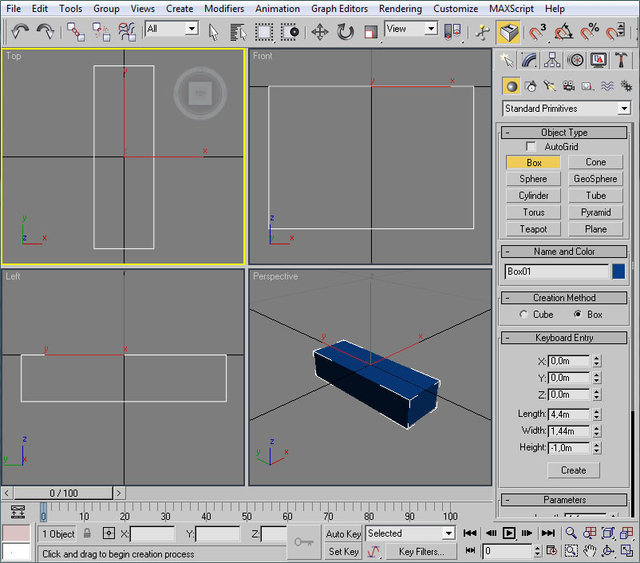This screenshot has width=640, height=563.
Task: Enable the AutoGrid checkbox
Action: pos(531,147)
